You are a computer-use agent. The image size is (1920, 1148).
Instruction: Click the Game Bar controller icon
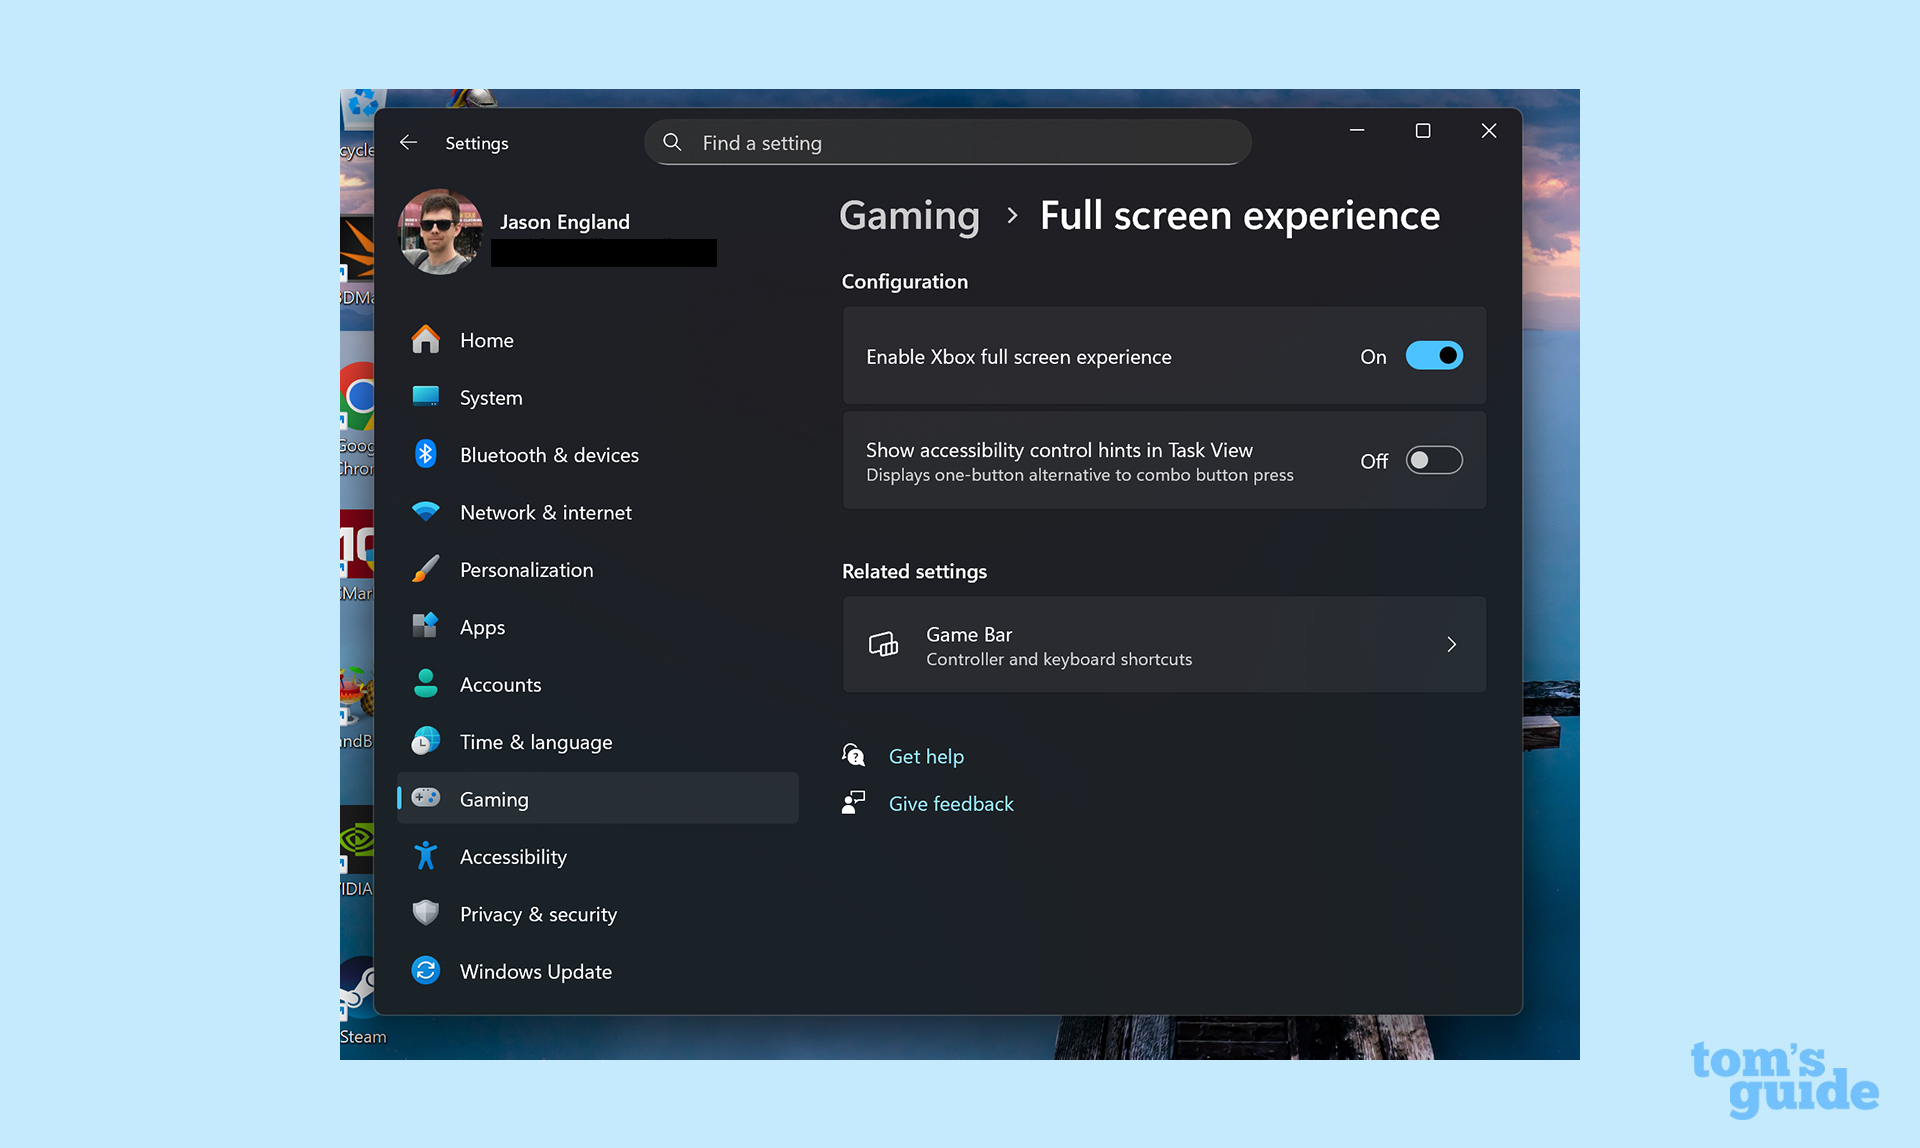[884, 645]
